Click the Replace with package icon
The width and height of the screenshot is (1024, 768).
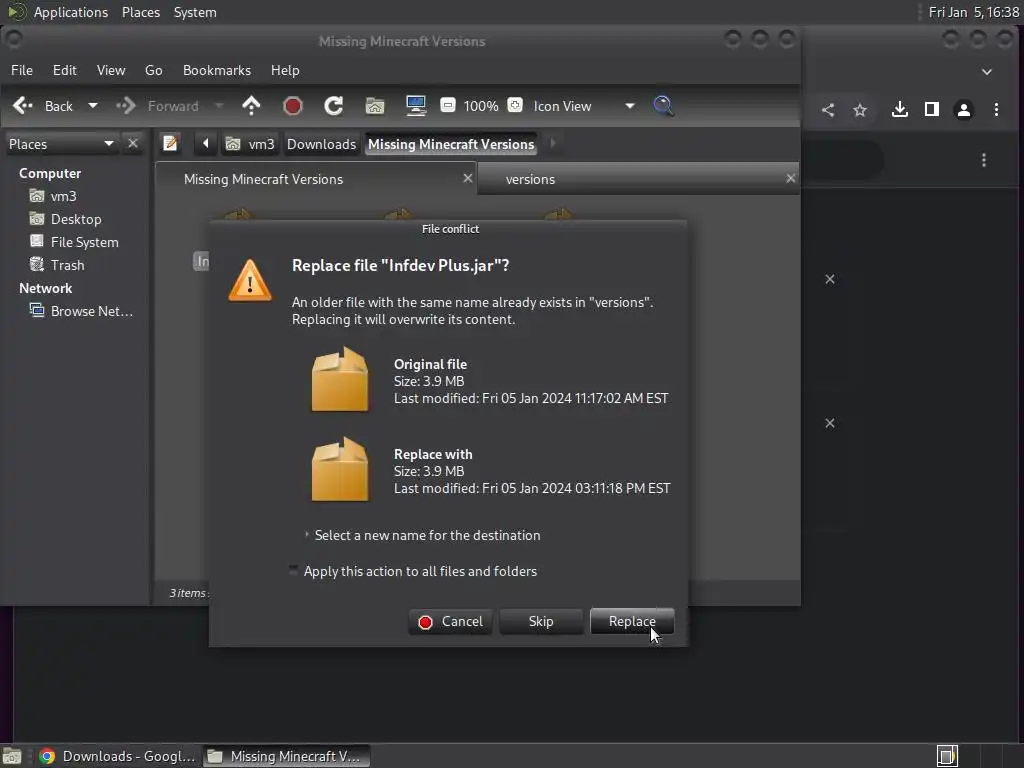340,470
